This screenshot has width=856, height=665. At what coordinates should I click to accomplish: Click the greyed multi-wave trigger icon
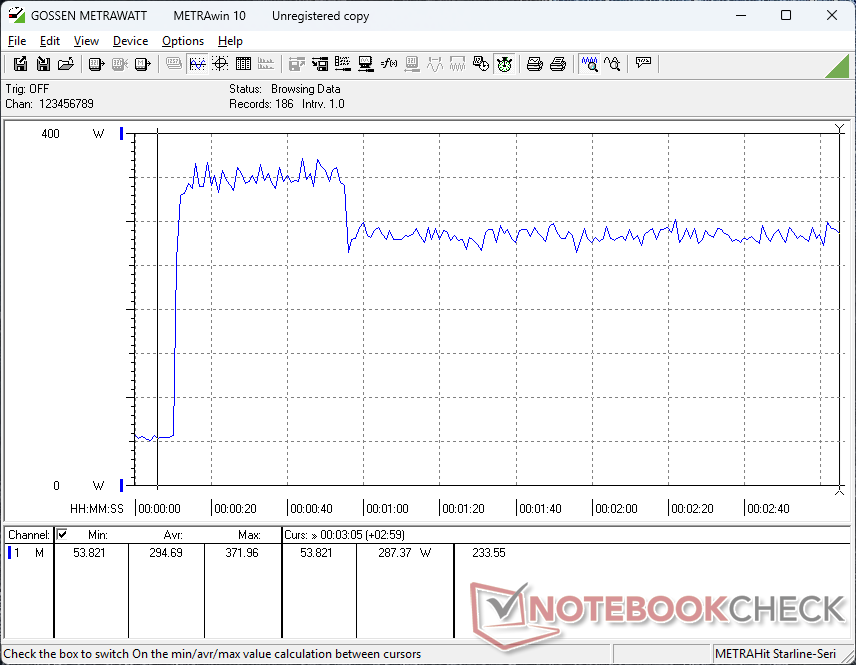click(x=457, y=64)
